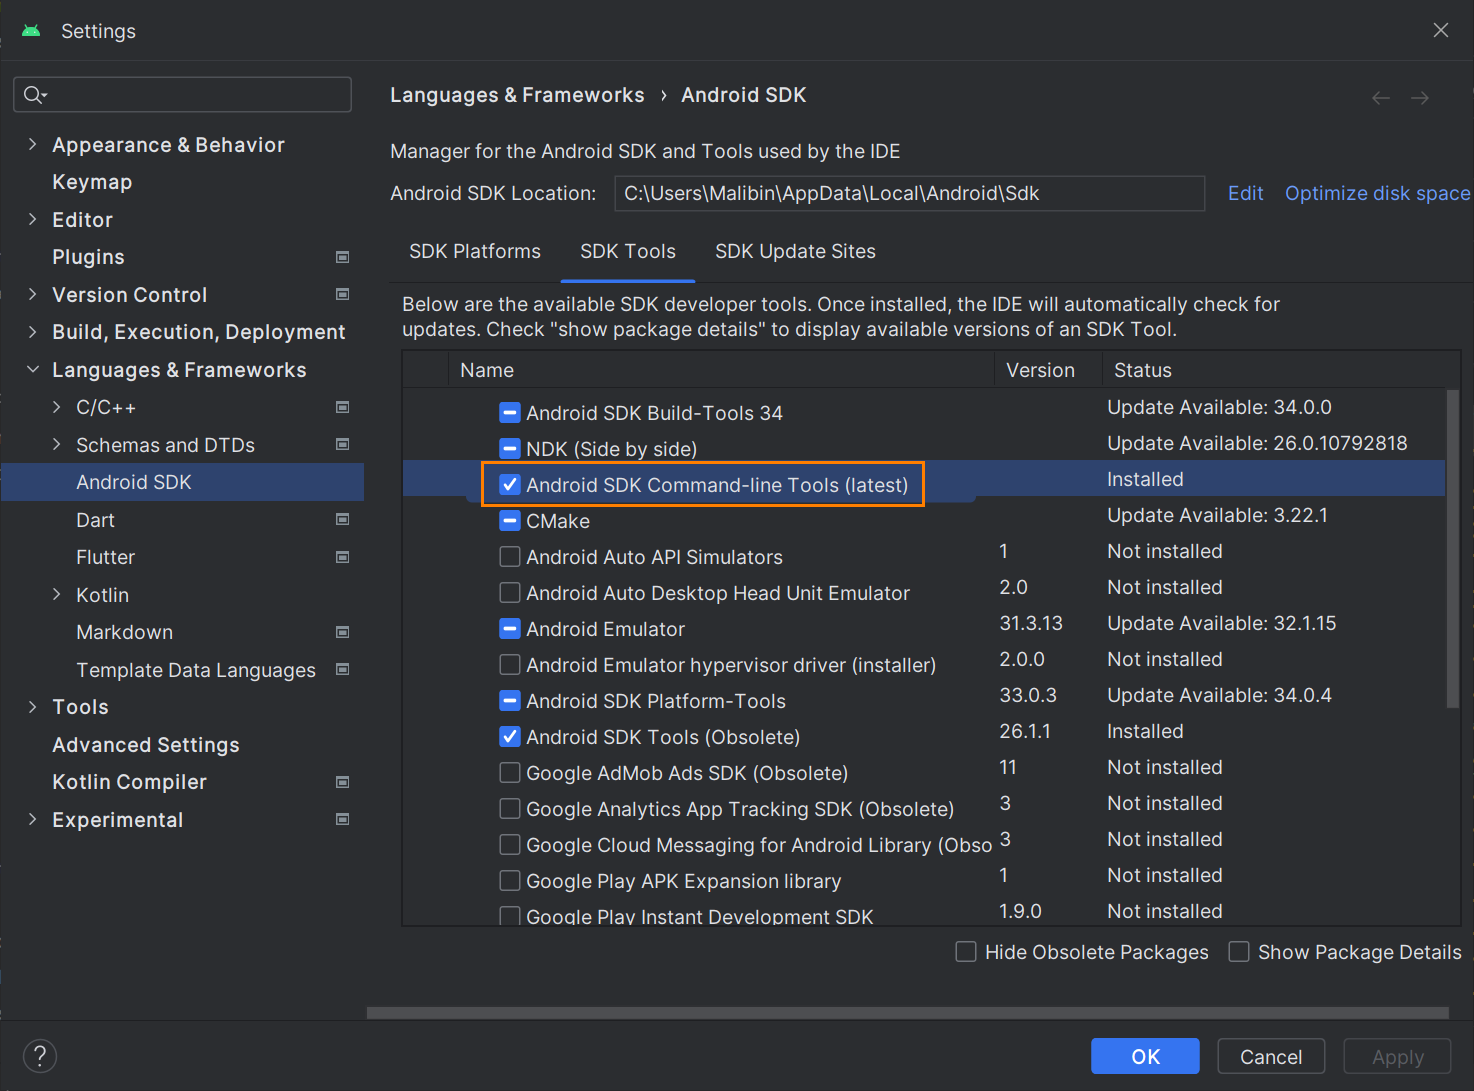1474x1091 pixels.
Task: Click the project-level icon beside Flutter
Action: 343,557
